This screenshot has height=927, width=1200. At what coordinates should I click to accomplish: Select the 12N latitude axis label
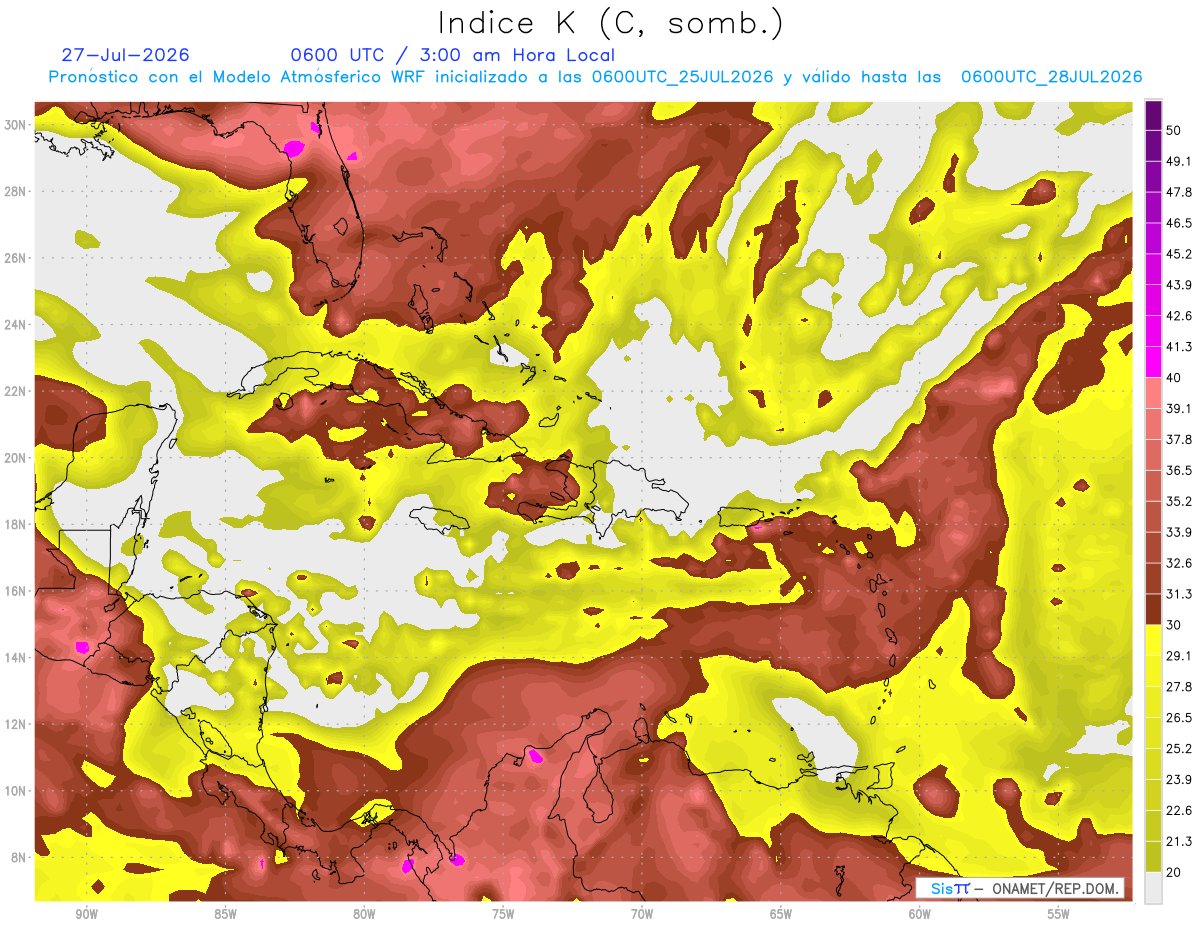coord(16,724)
